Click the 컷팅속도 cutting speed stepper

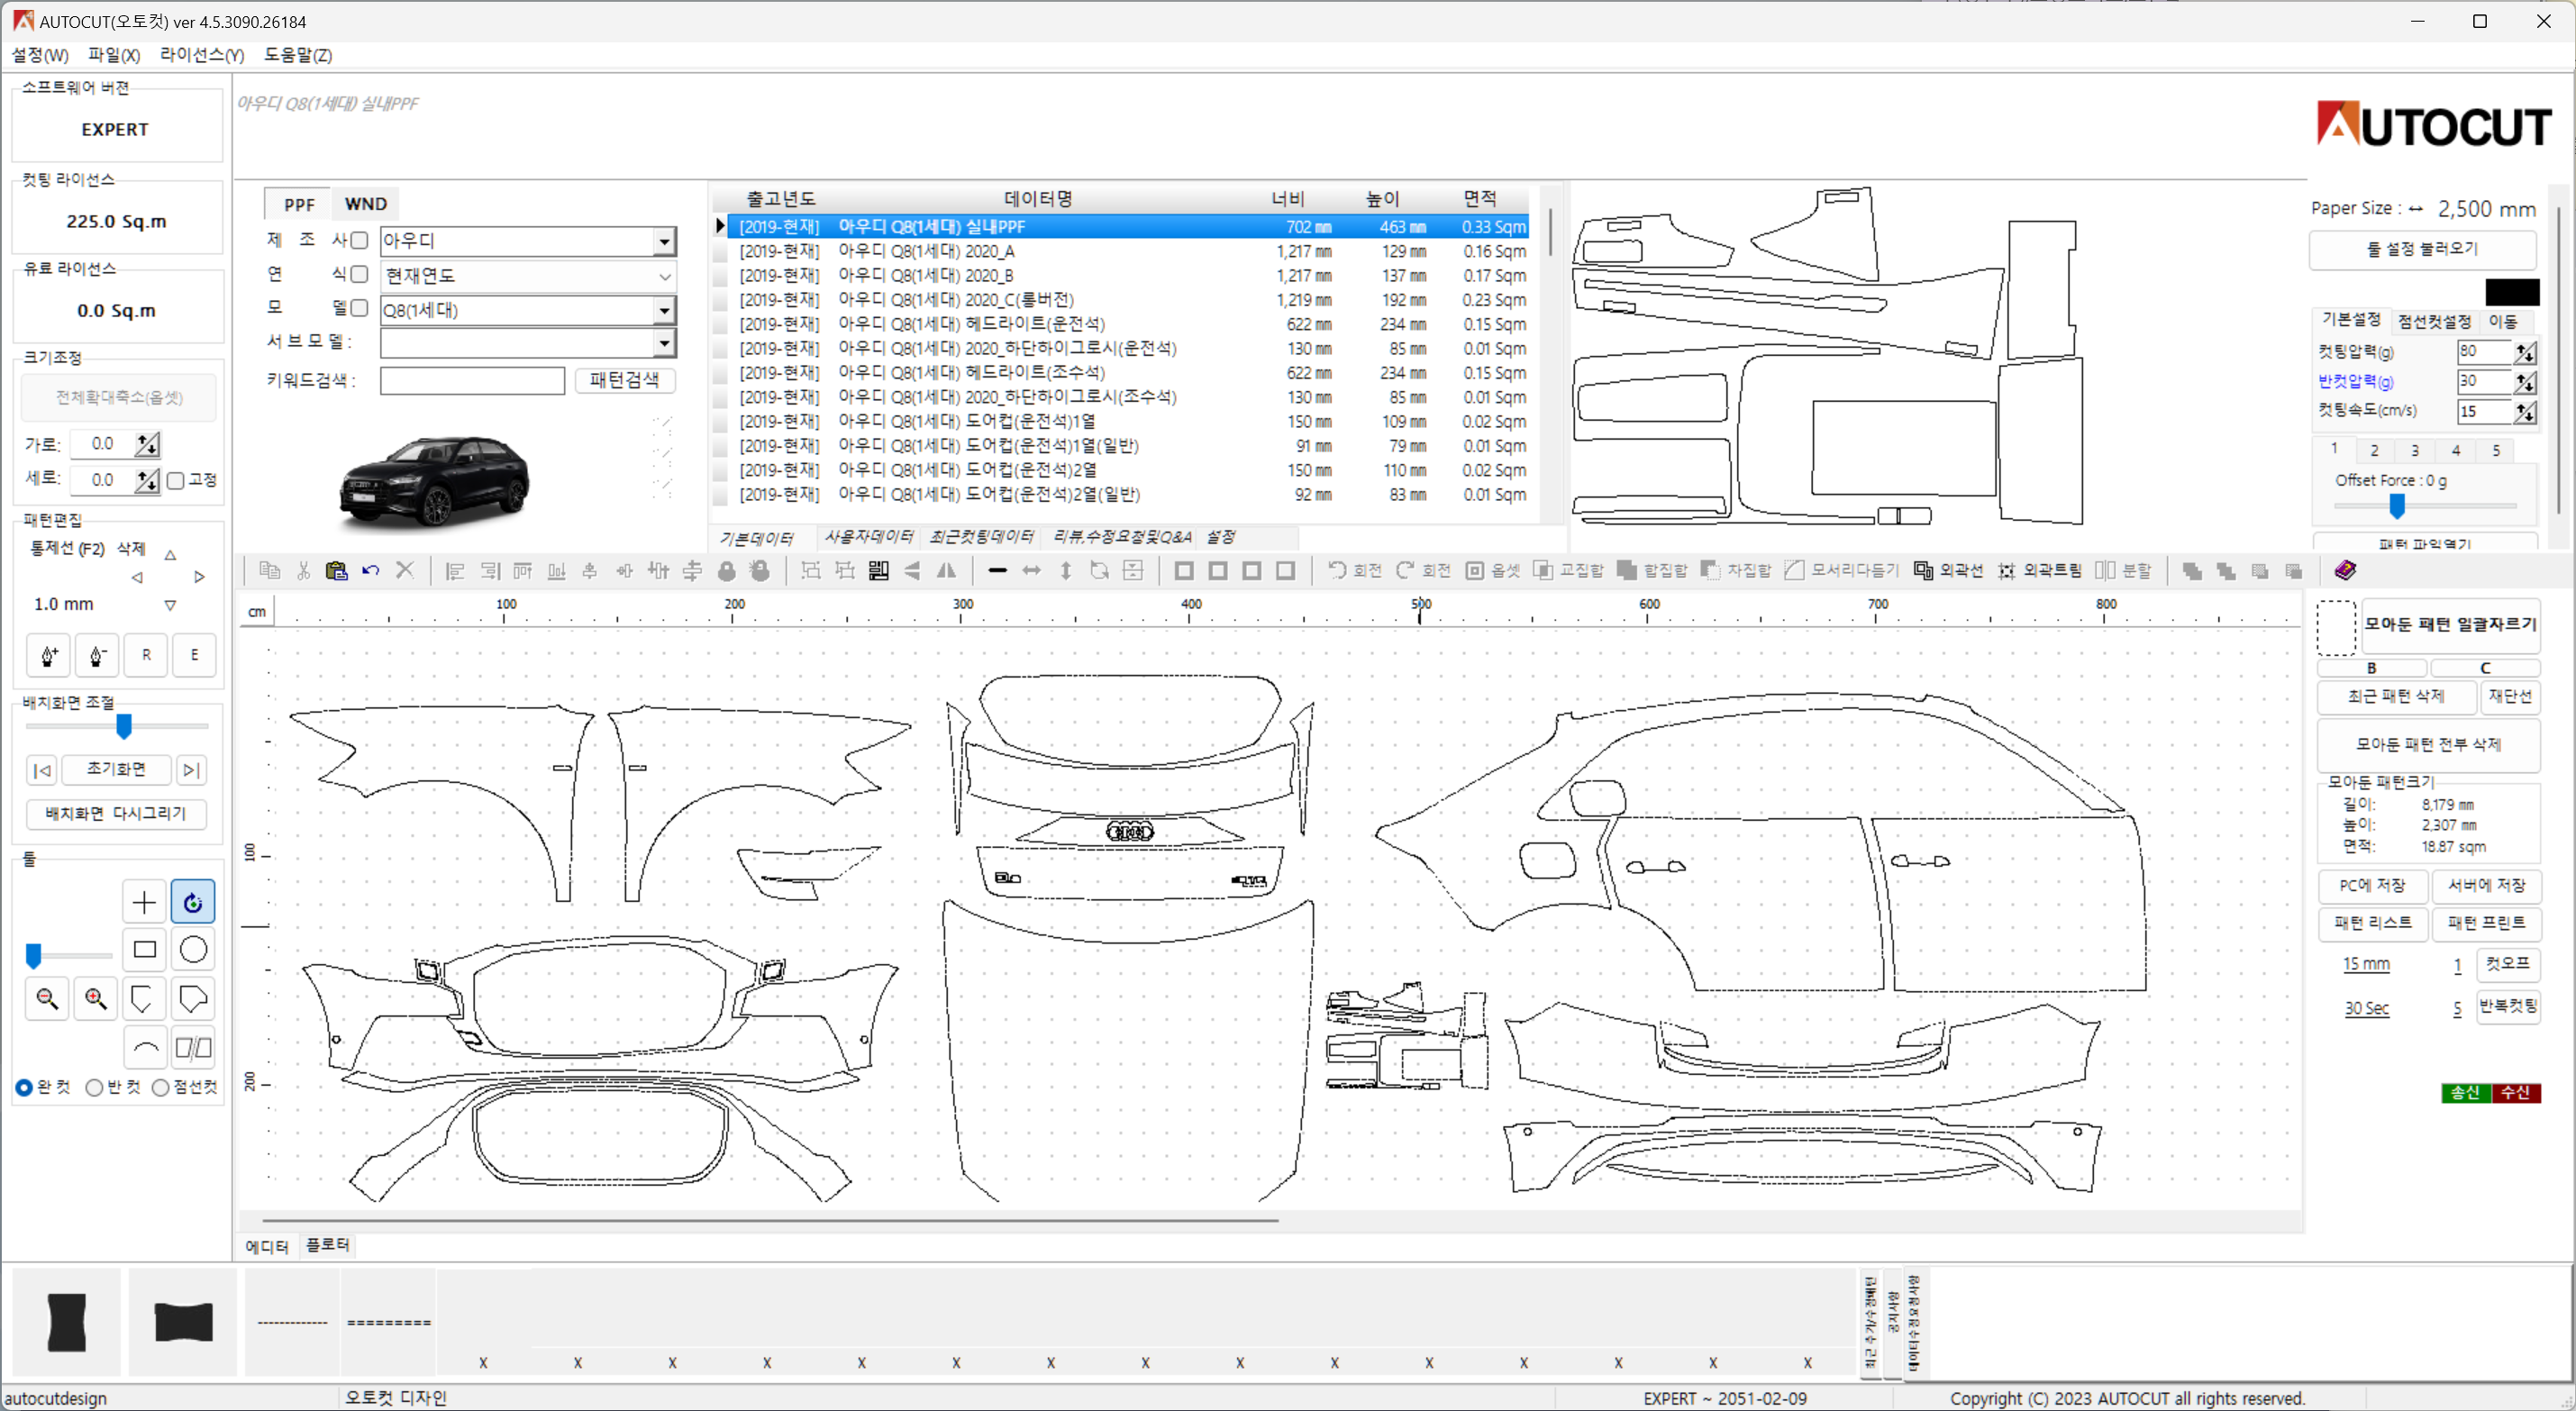[x=2525, y=412]
